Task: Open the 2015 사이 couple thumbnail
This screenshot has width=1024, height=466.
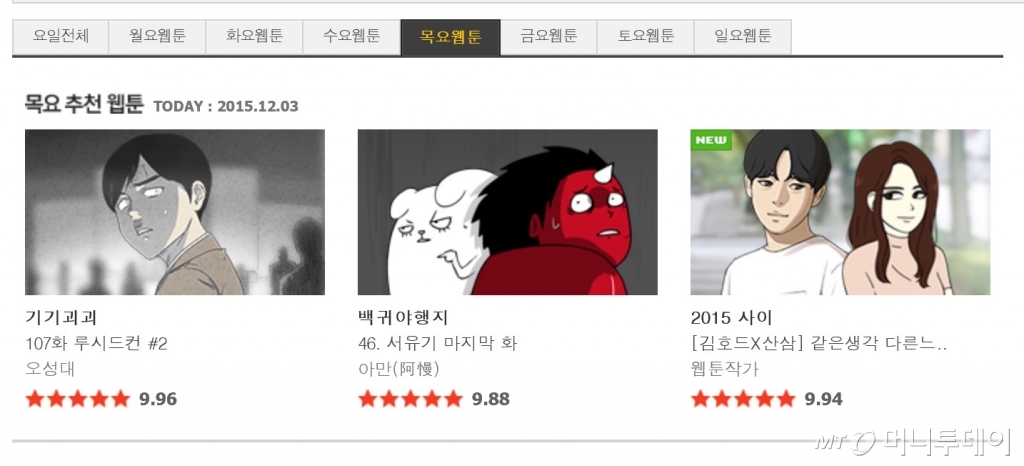Action: point(840,212)
